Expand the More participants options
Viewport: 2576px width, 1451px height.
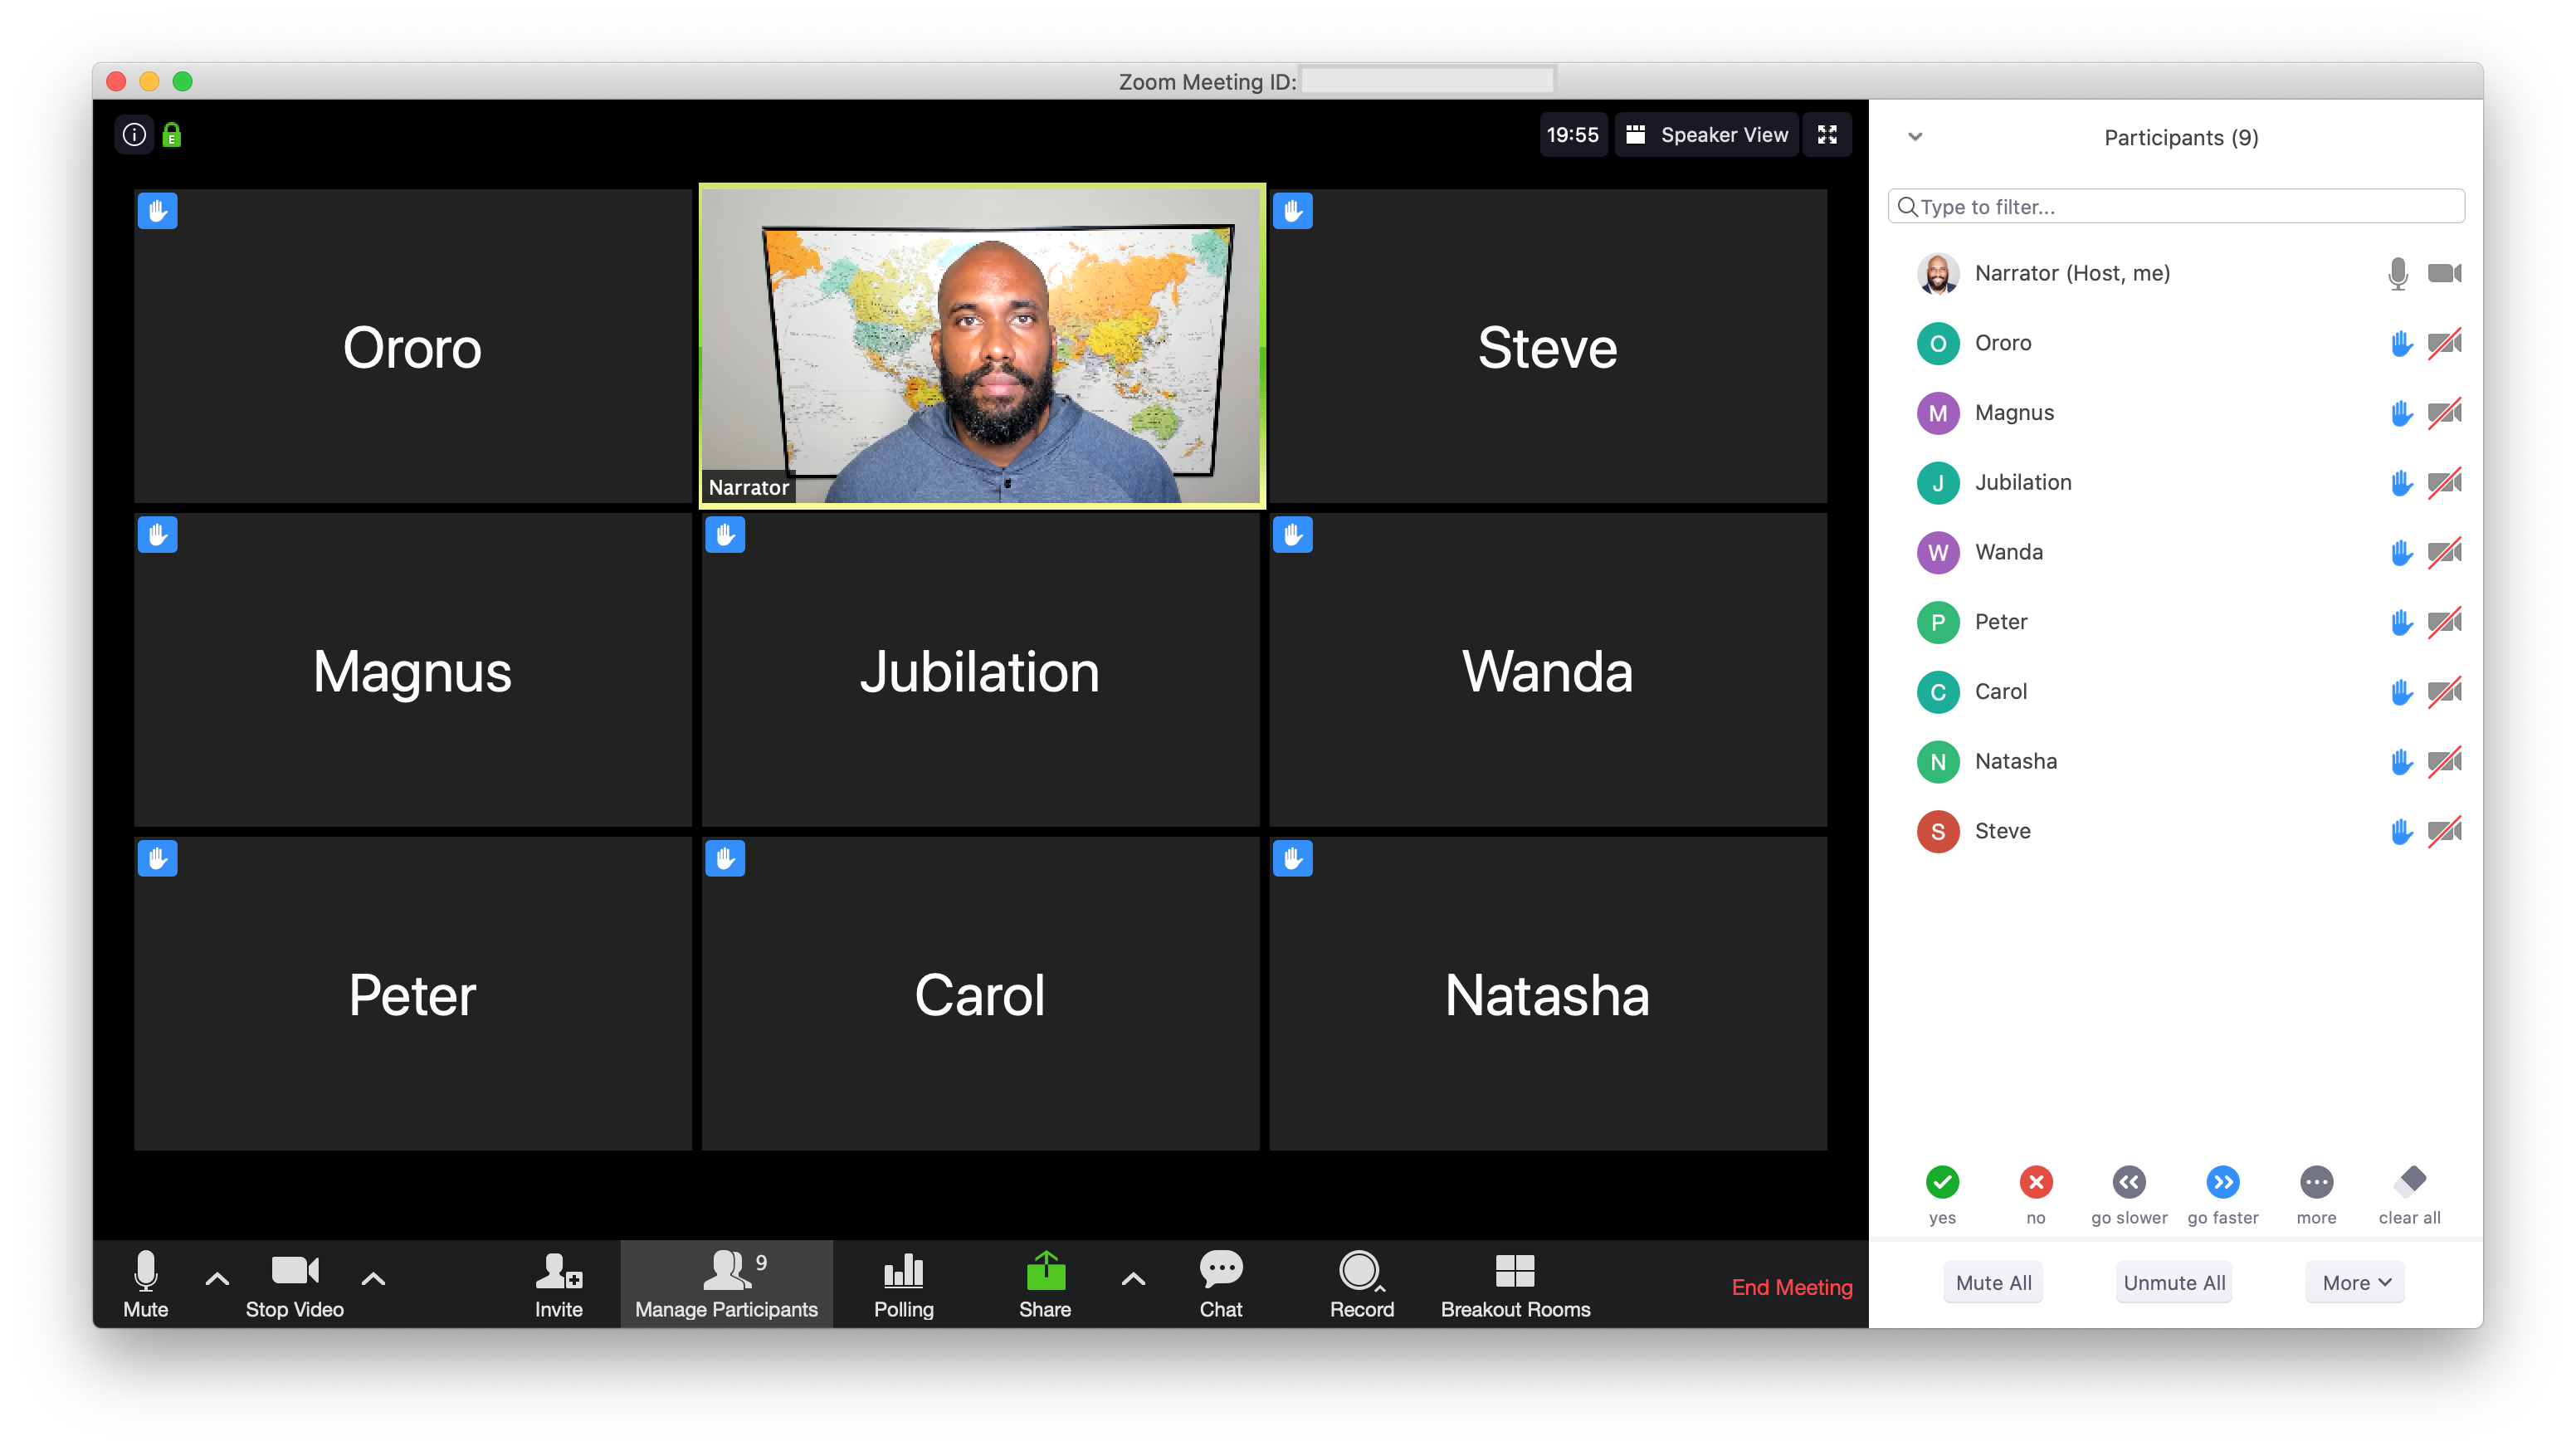tap(2355, 1279)
